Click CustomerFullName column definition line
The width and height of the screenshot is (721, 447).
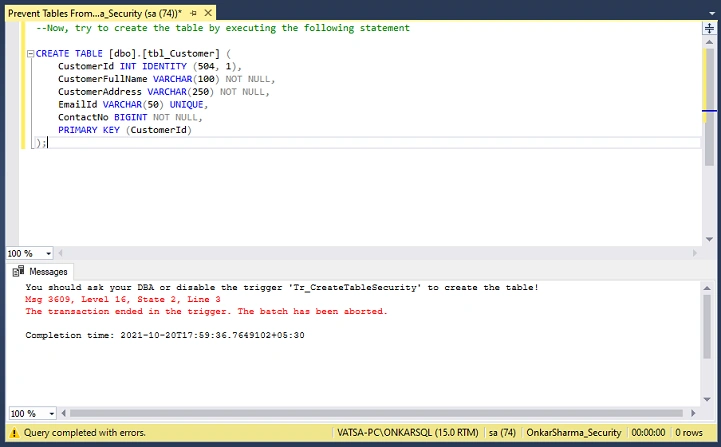click(x=166, y=79)
